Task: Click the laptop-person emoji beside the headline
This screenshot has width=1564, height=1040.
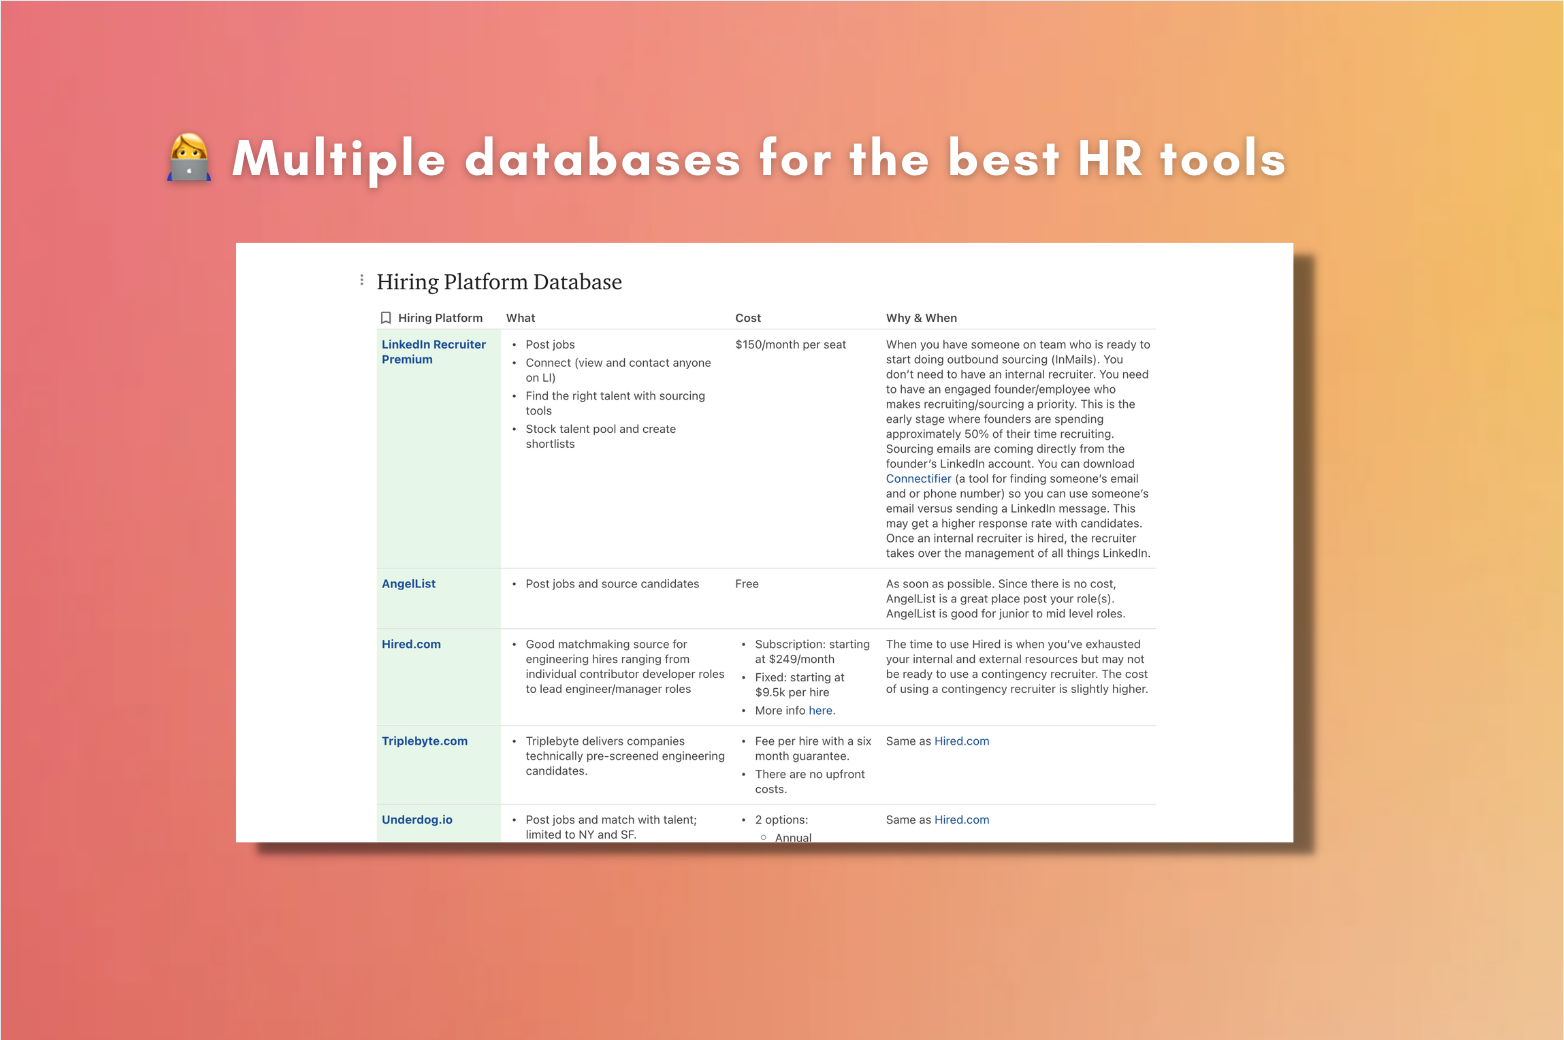Action: 189,158
